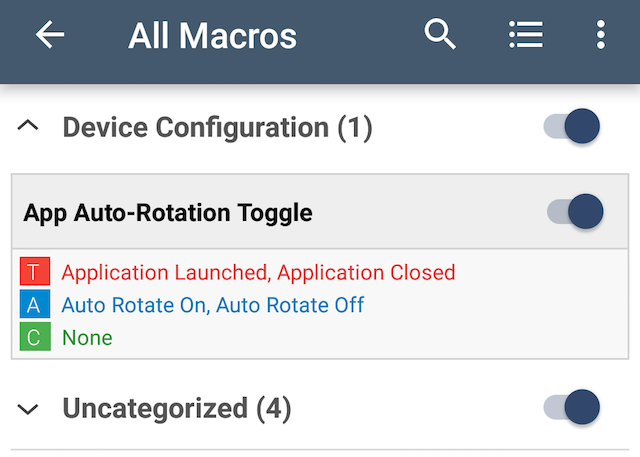Click the red T trigger icon

coord(34,272)
